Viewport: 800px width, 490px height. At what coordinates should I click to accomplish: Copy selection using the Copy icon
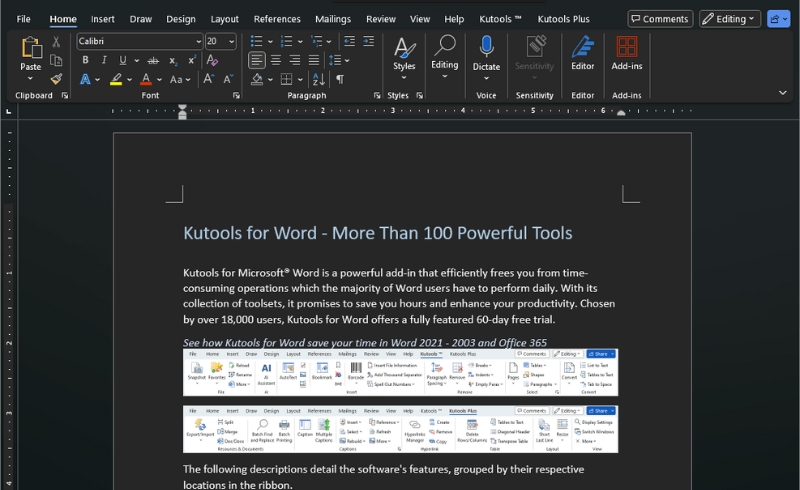click(56, 60)
